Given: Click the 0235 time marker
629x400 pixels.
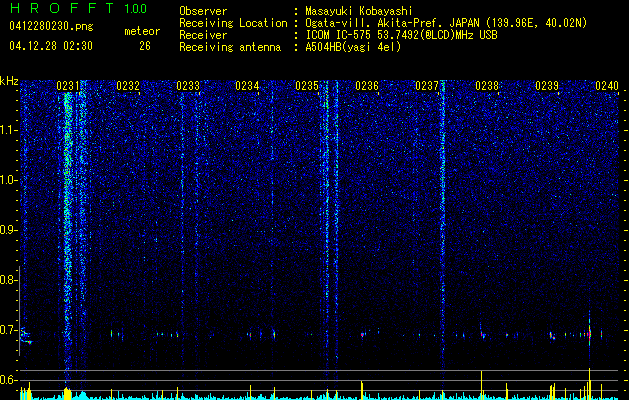Looking at the screenshot, I should point(307,86).
